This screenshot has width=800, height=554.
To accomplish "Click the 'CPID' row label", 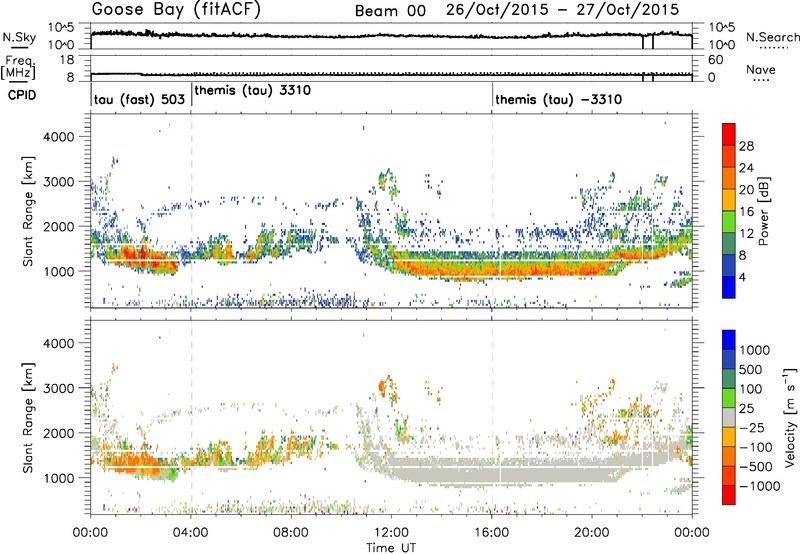I will point(22,95).
